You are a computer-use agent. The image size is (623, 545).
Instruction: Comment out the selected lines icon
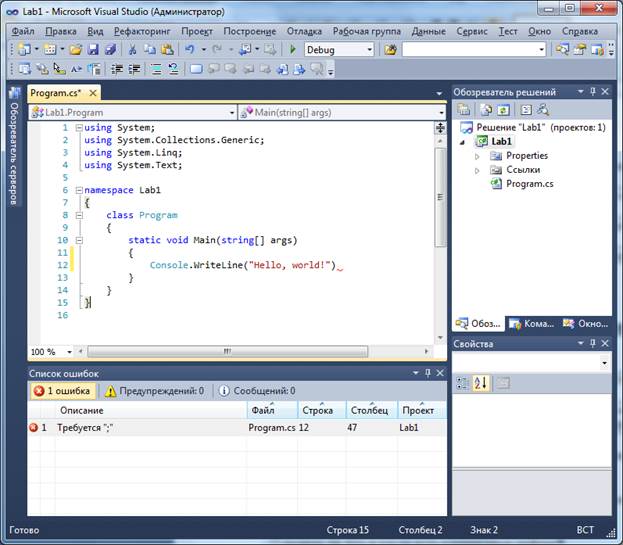pyautogui.click(x=156, y=69)
